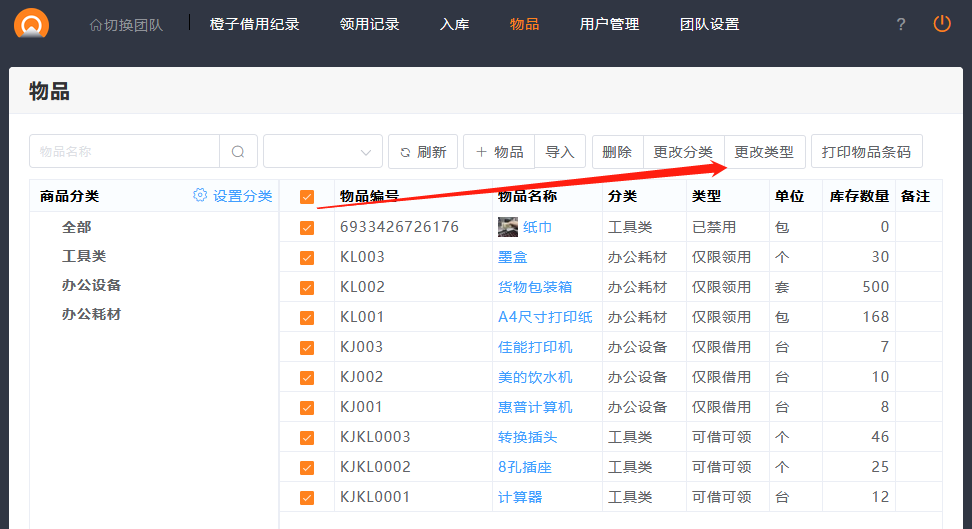Open the 佳能打印机 item link
Image resolution: width=972 pixels, height=529 pixels.
(535, 347)
